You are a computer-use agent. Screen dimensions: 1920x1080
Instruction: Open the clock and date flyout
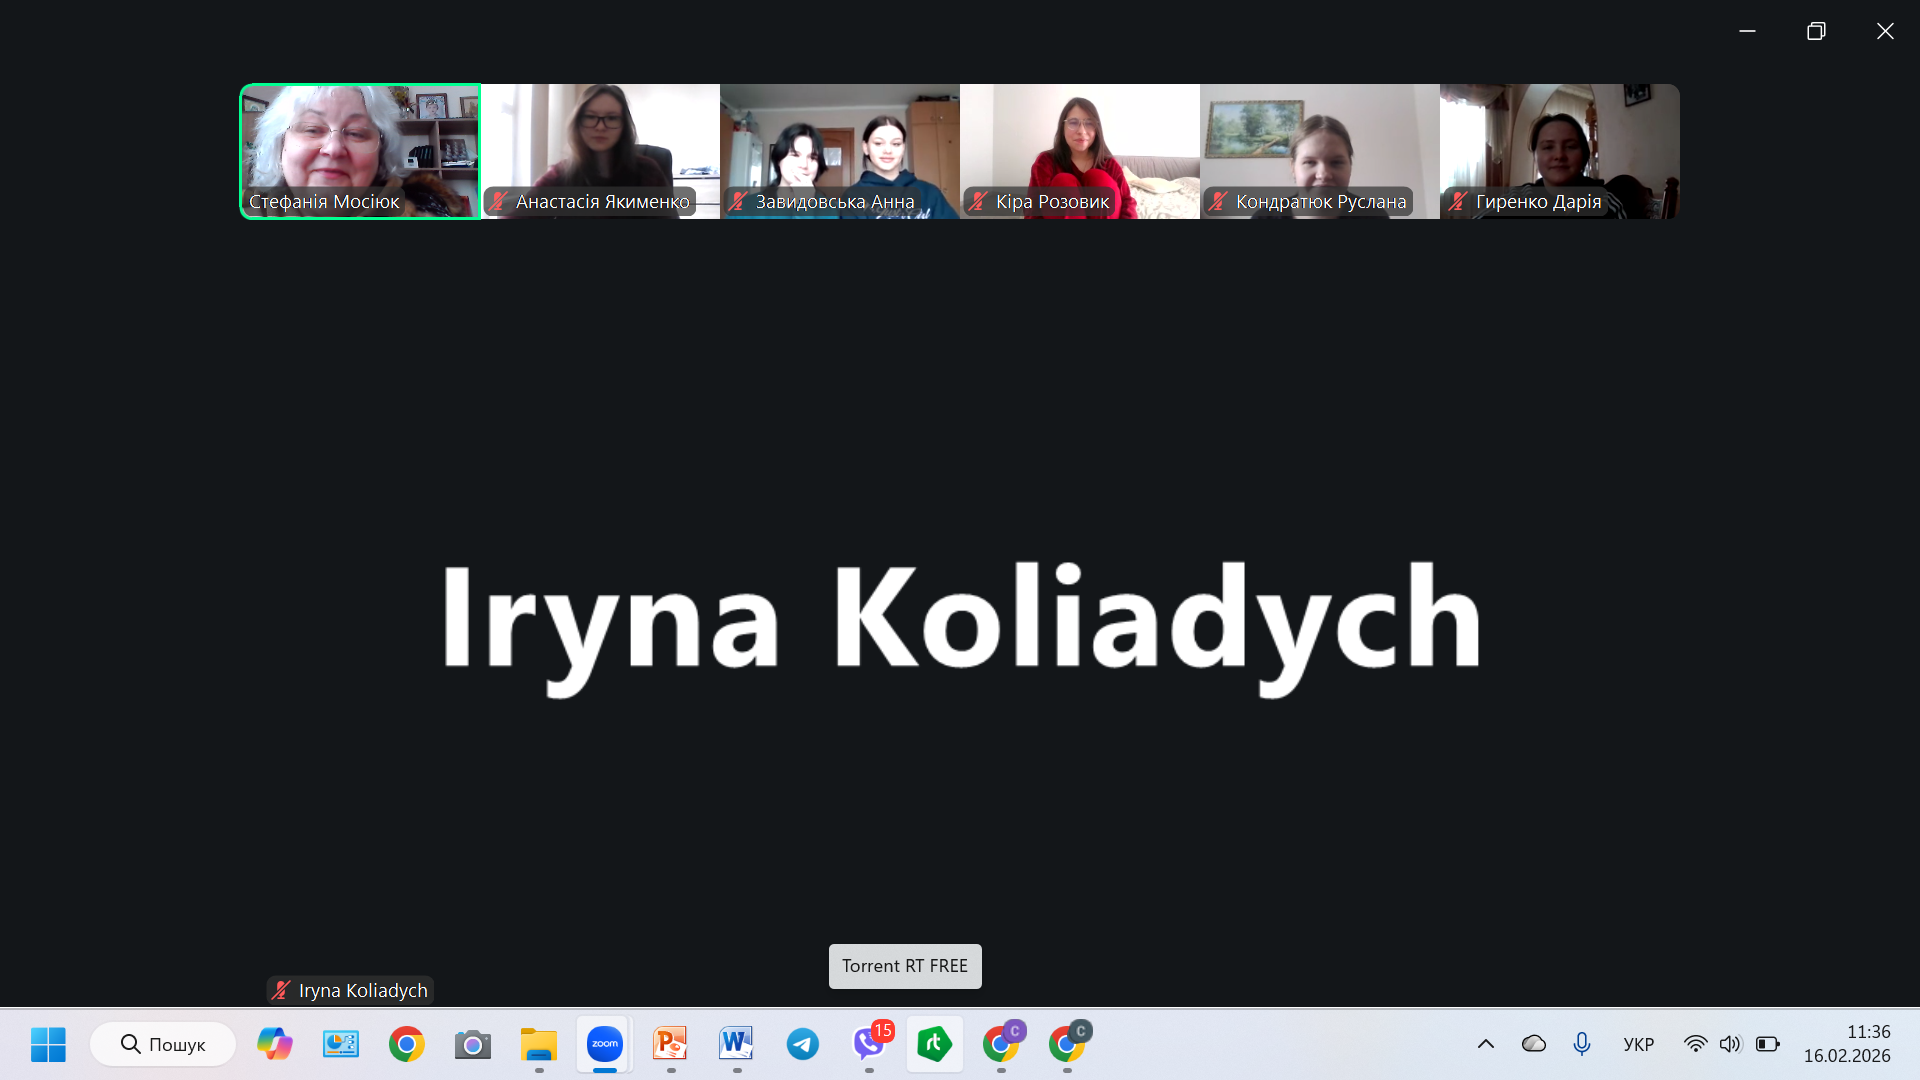click(1847, 1044)
